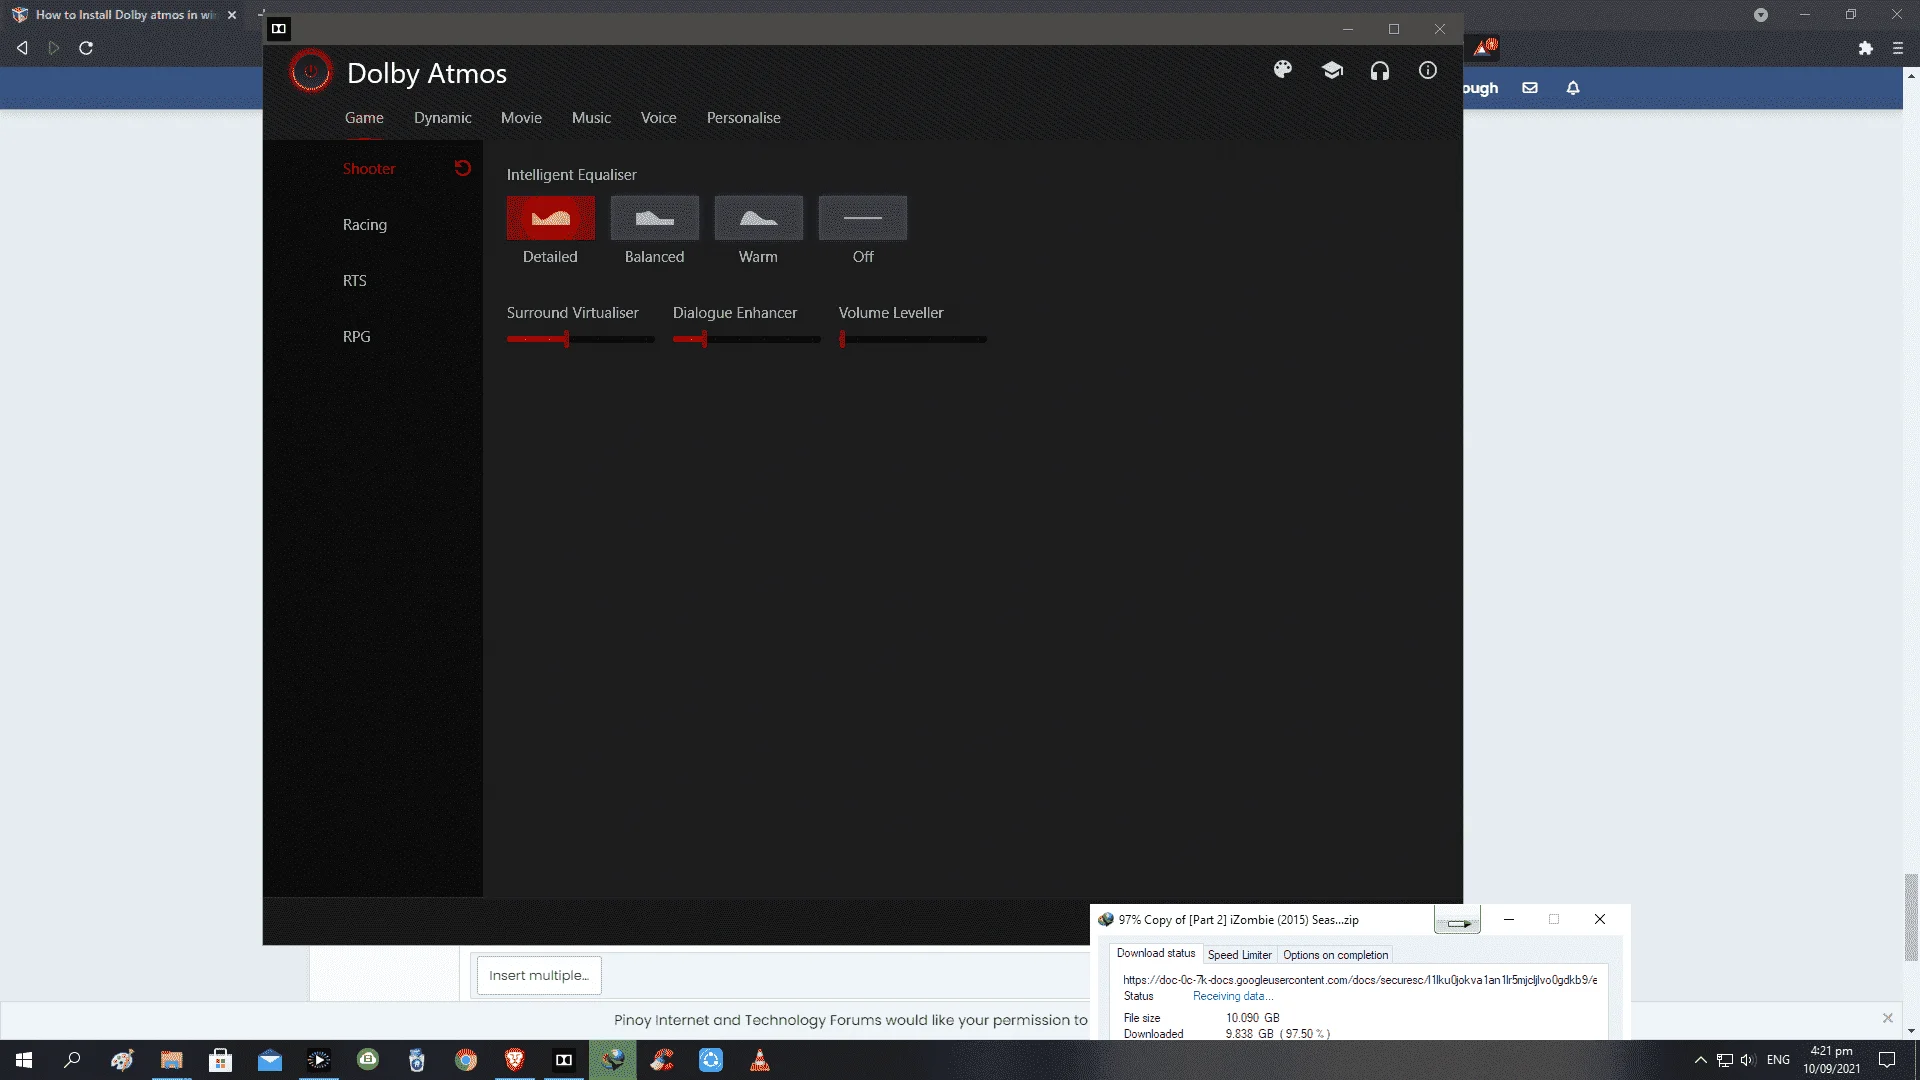Reload the browser page

click(x=86, y=48)
